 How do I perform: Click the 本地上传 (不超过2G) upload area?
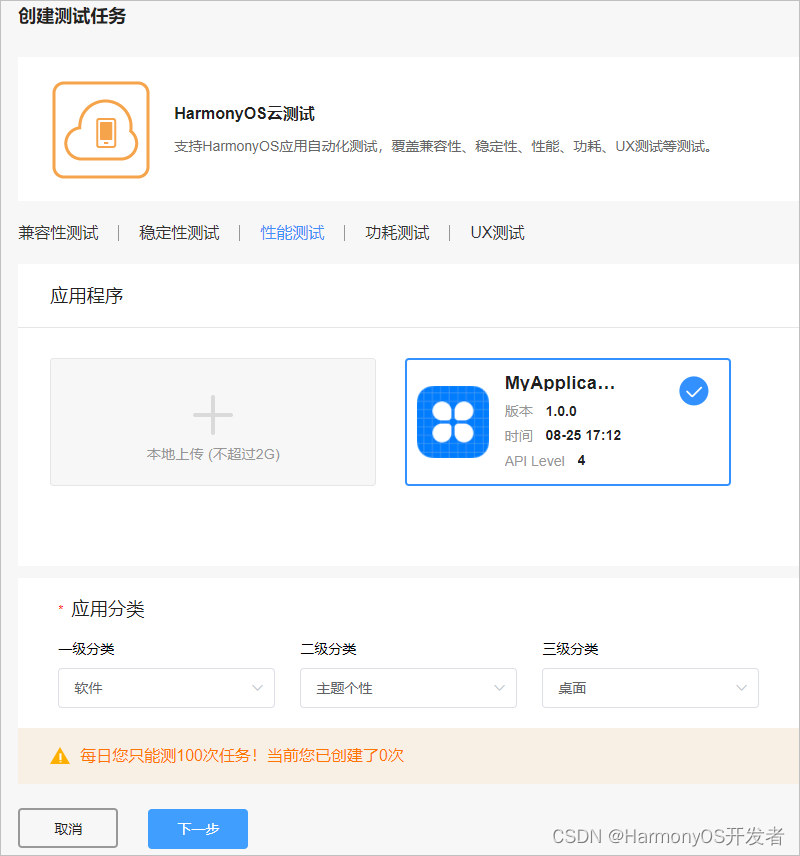213,422
